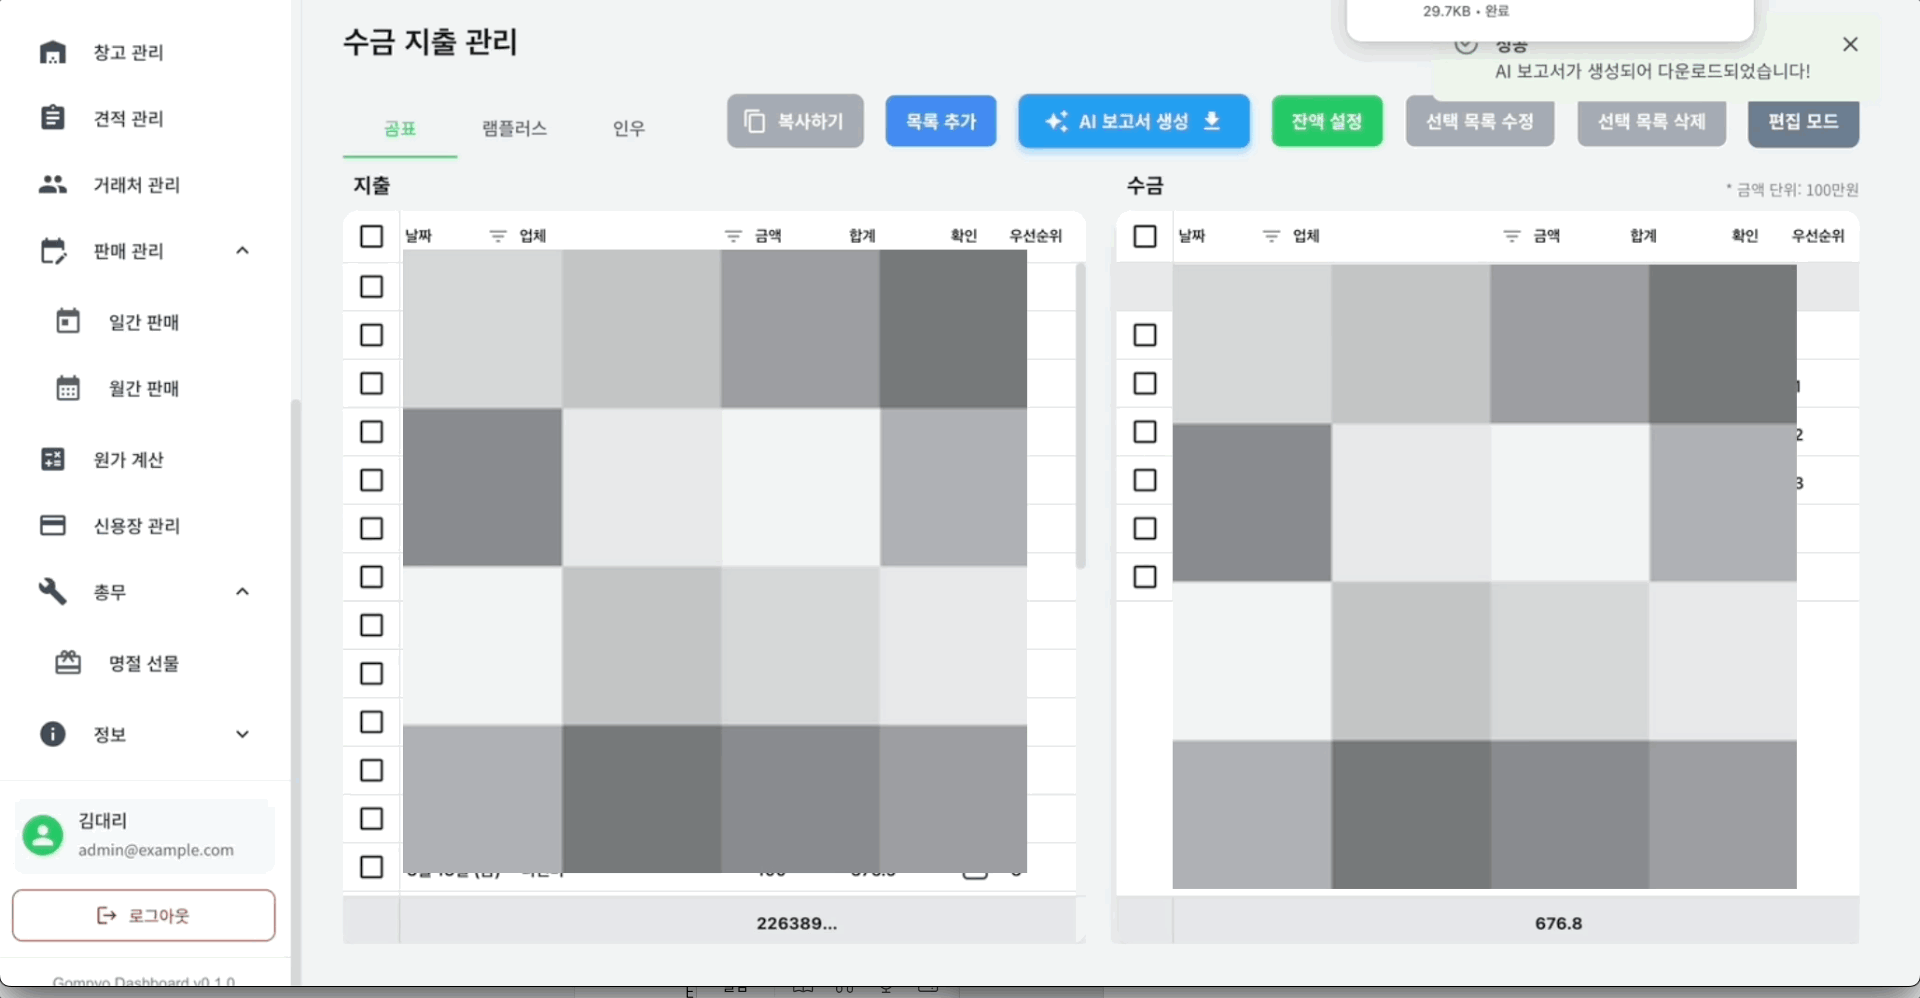Switch to the 인우 tab
Image resolution: width=1920 pixels, height=998 pixels.
pyautogui.click(x=628, y=128)
